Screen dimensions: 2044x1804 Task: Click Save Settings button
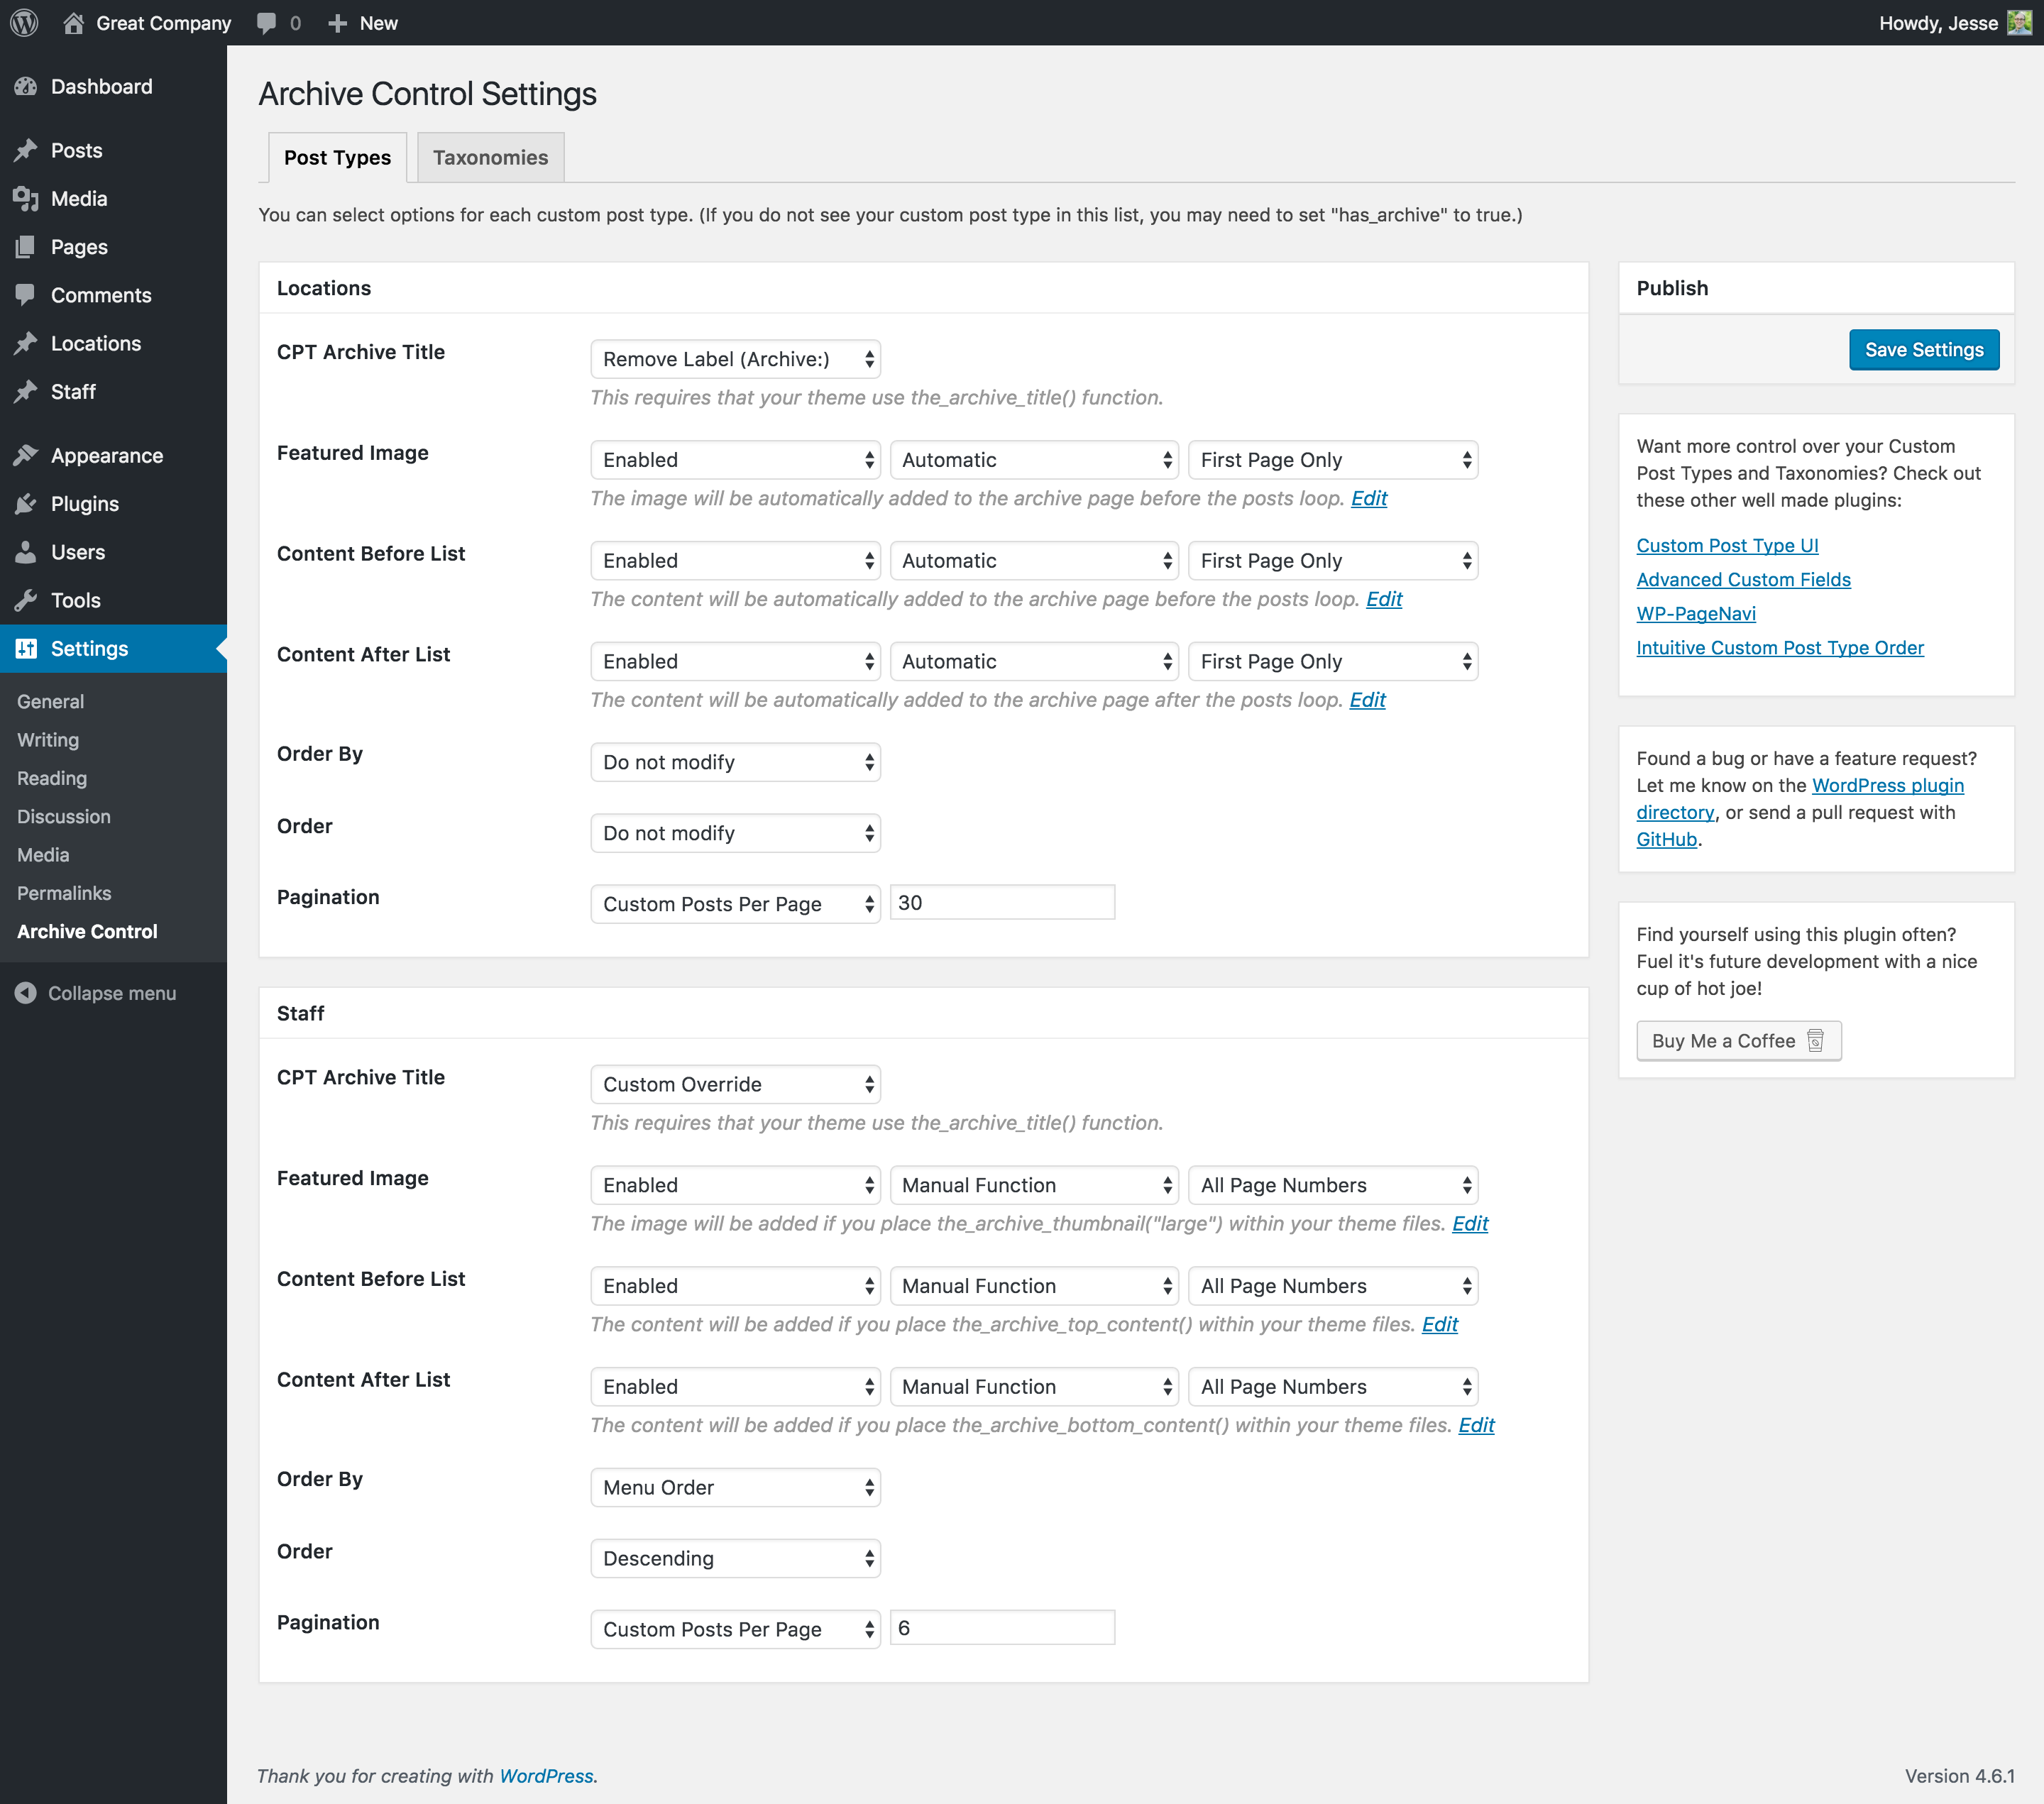click(1923, 350)
